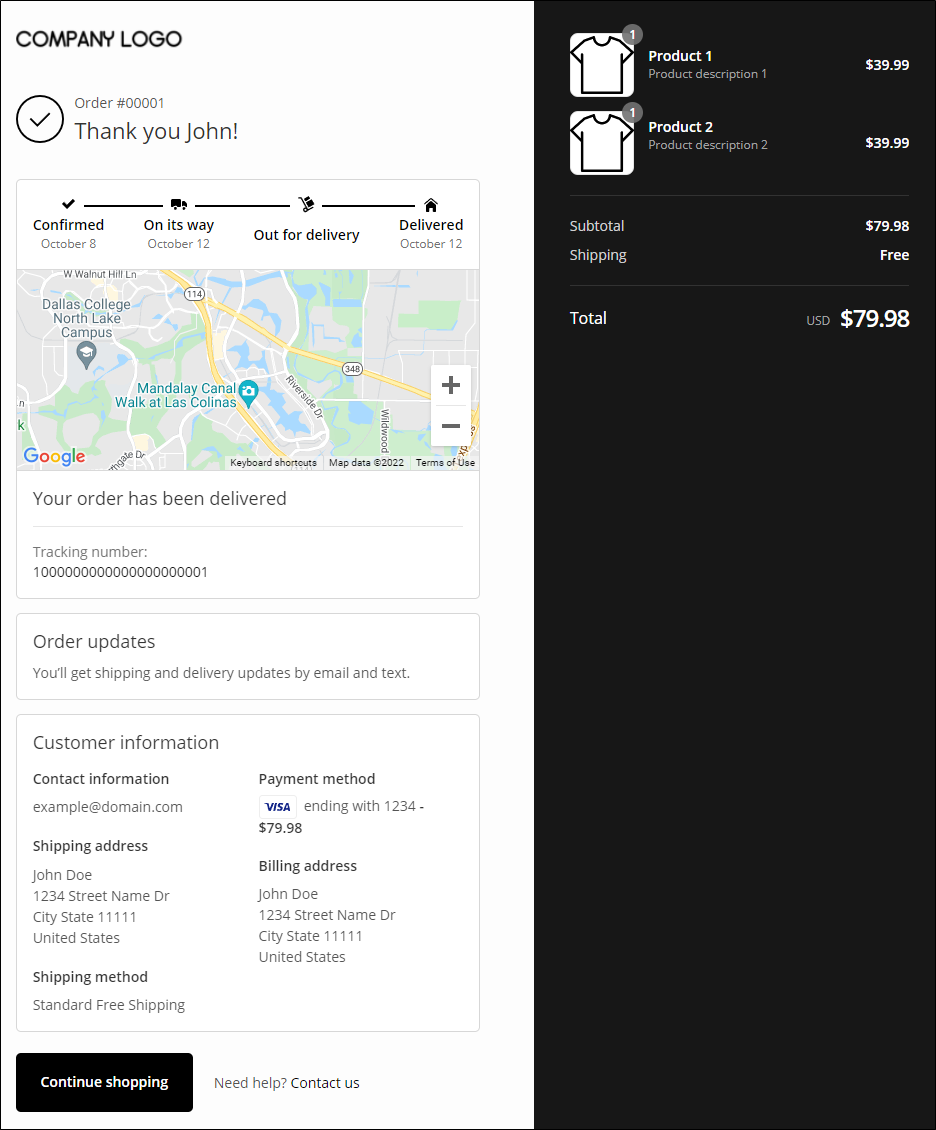The image size is (936, 1130).
Task: Open map Keyboard shortcuts
Action: click(x=273, y=463)
